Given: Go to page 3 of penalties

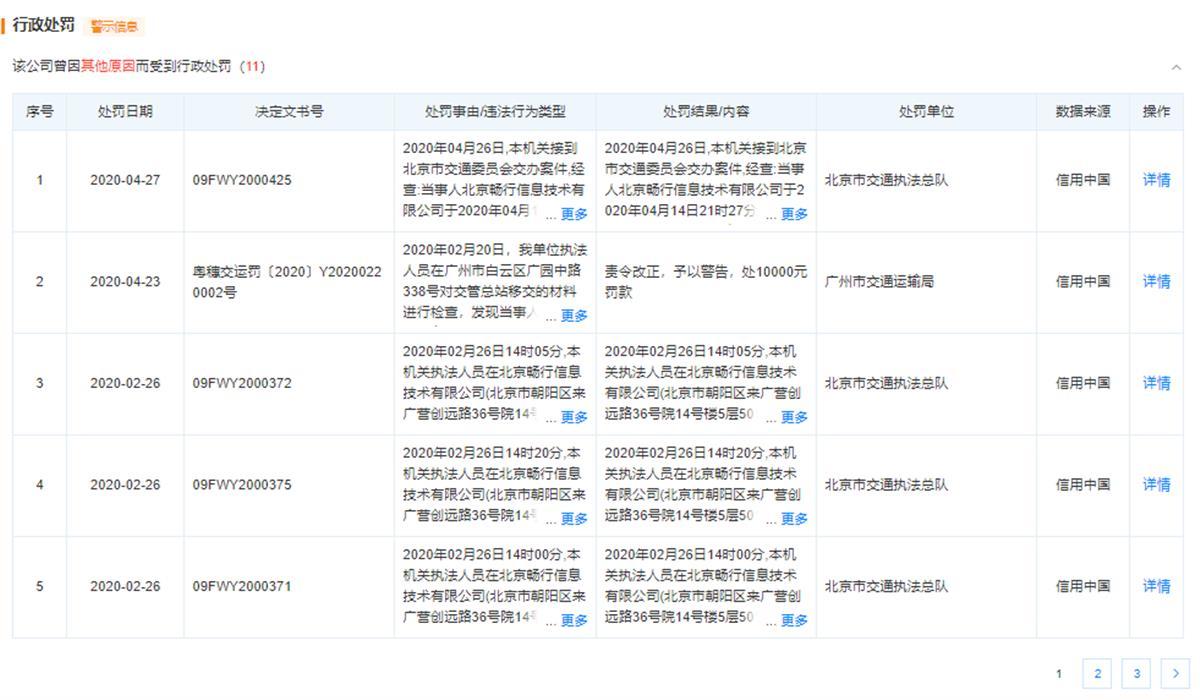Looking at the screenshot, I should click(x=1136, y=674).
